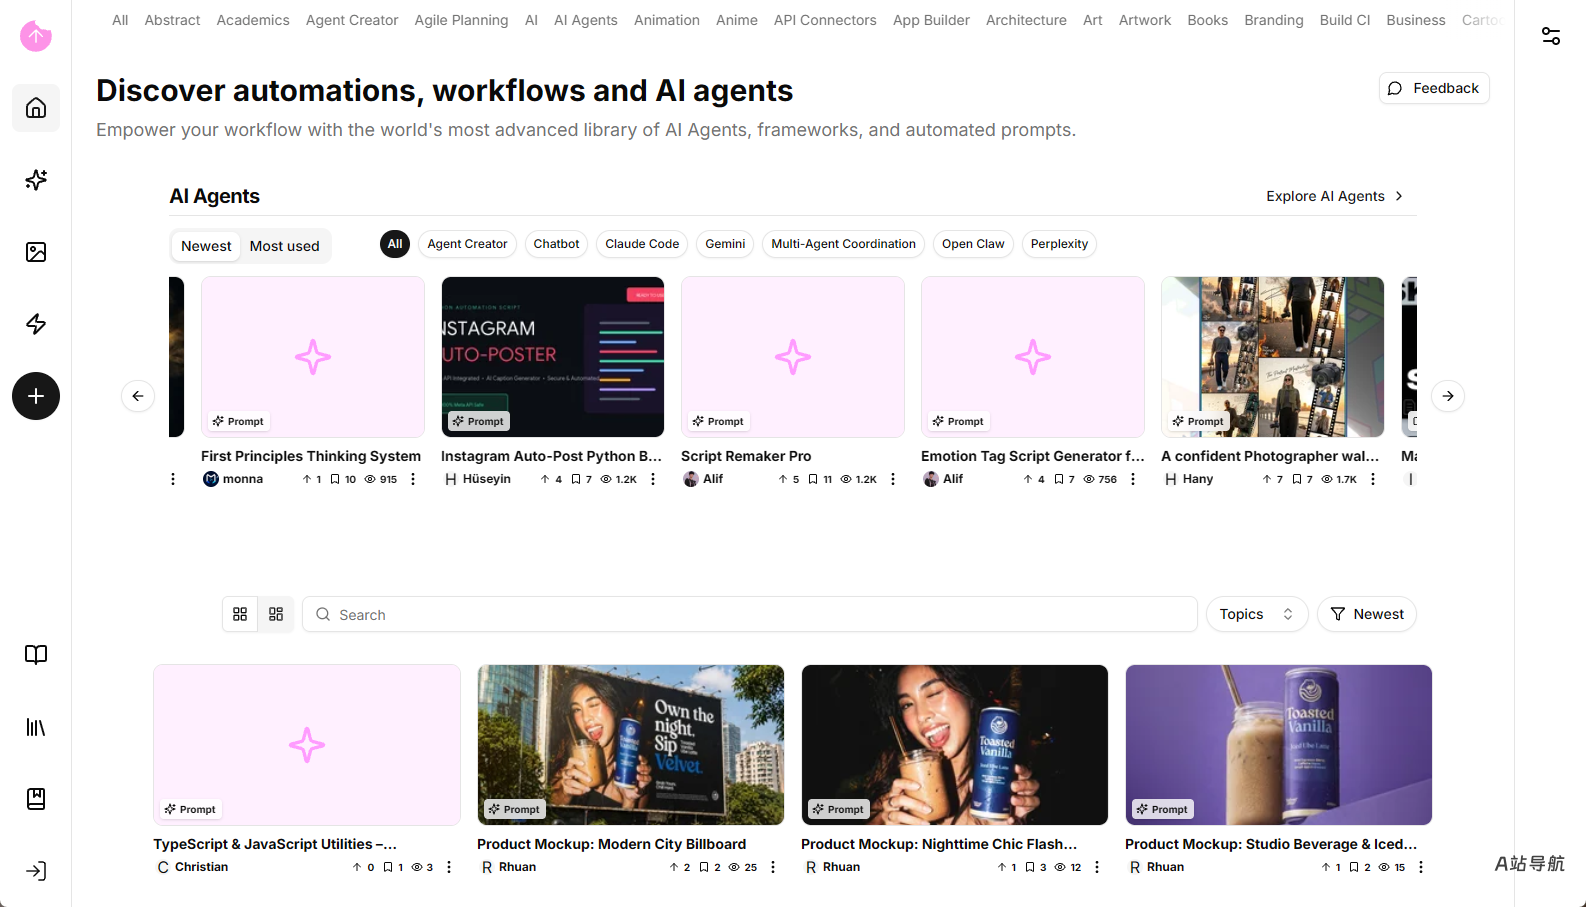Screen dimensions: 1586x907
Task: Filter agents by the Gemini chip
Action: click(x=725, y=244)
